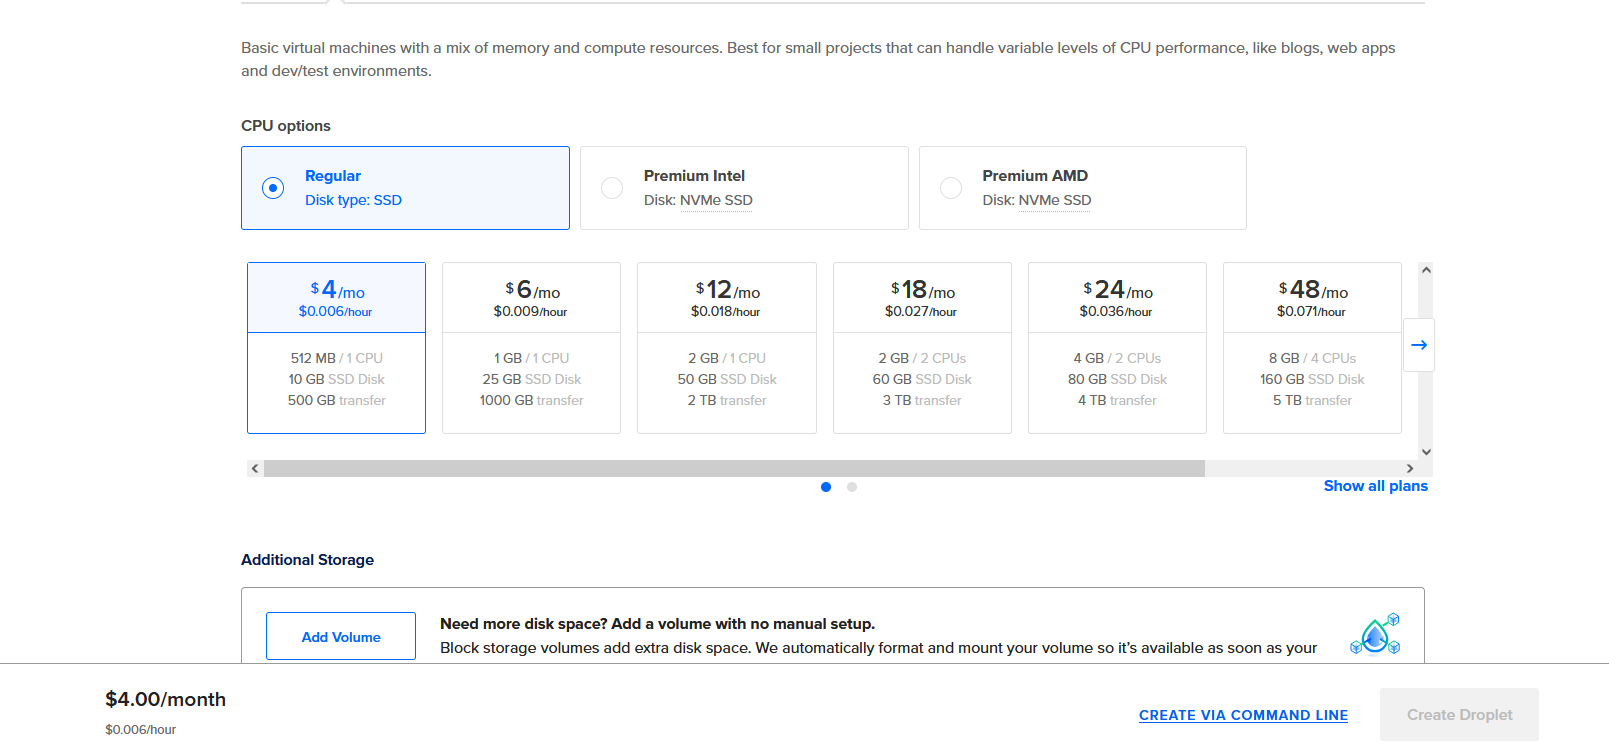Open Create via Command Line link

tap(1243, 715)
